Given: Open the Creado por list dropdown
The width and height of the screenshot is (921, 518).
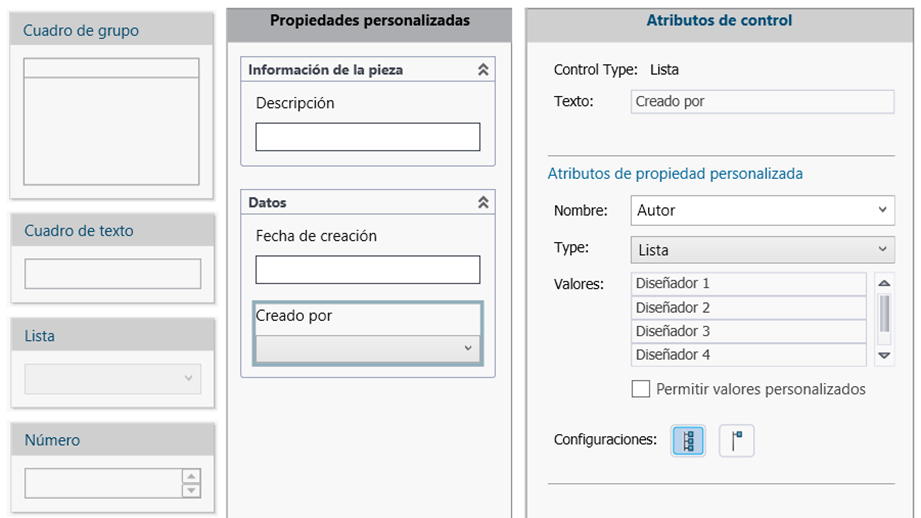Looking at the screenshot, I should click(368, 348).
